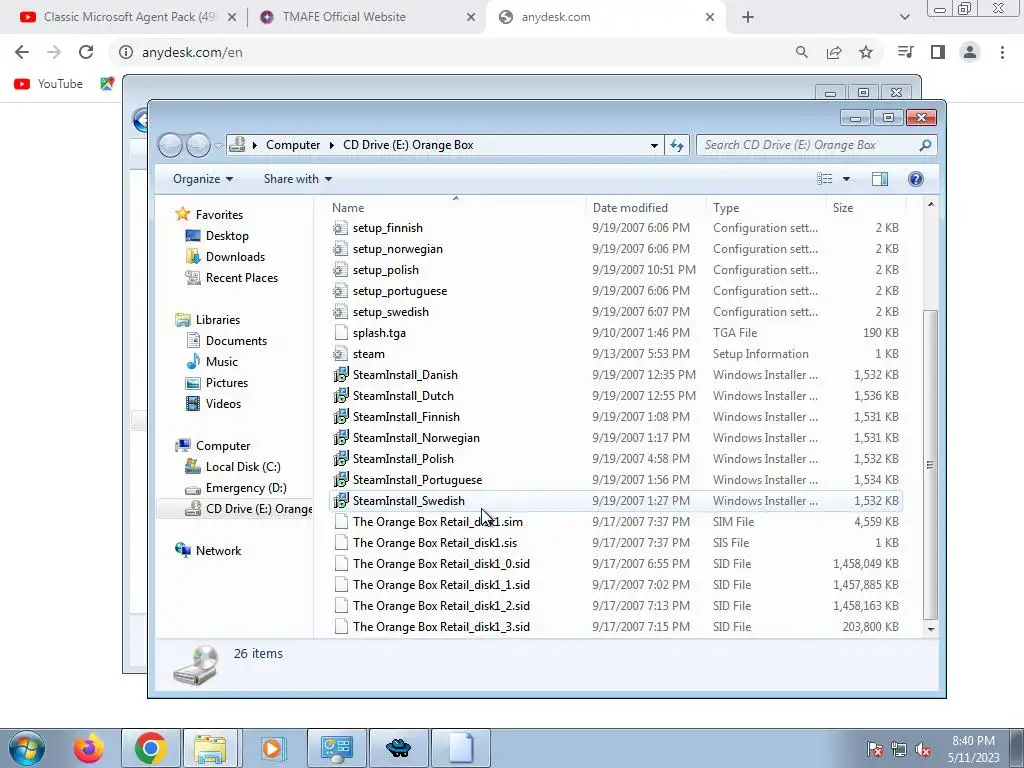Open a new Chrome tab
Image resolution: width=1024 pixels, height=768 pixels.
(748, 17)
